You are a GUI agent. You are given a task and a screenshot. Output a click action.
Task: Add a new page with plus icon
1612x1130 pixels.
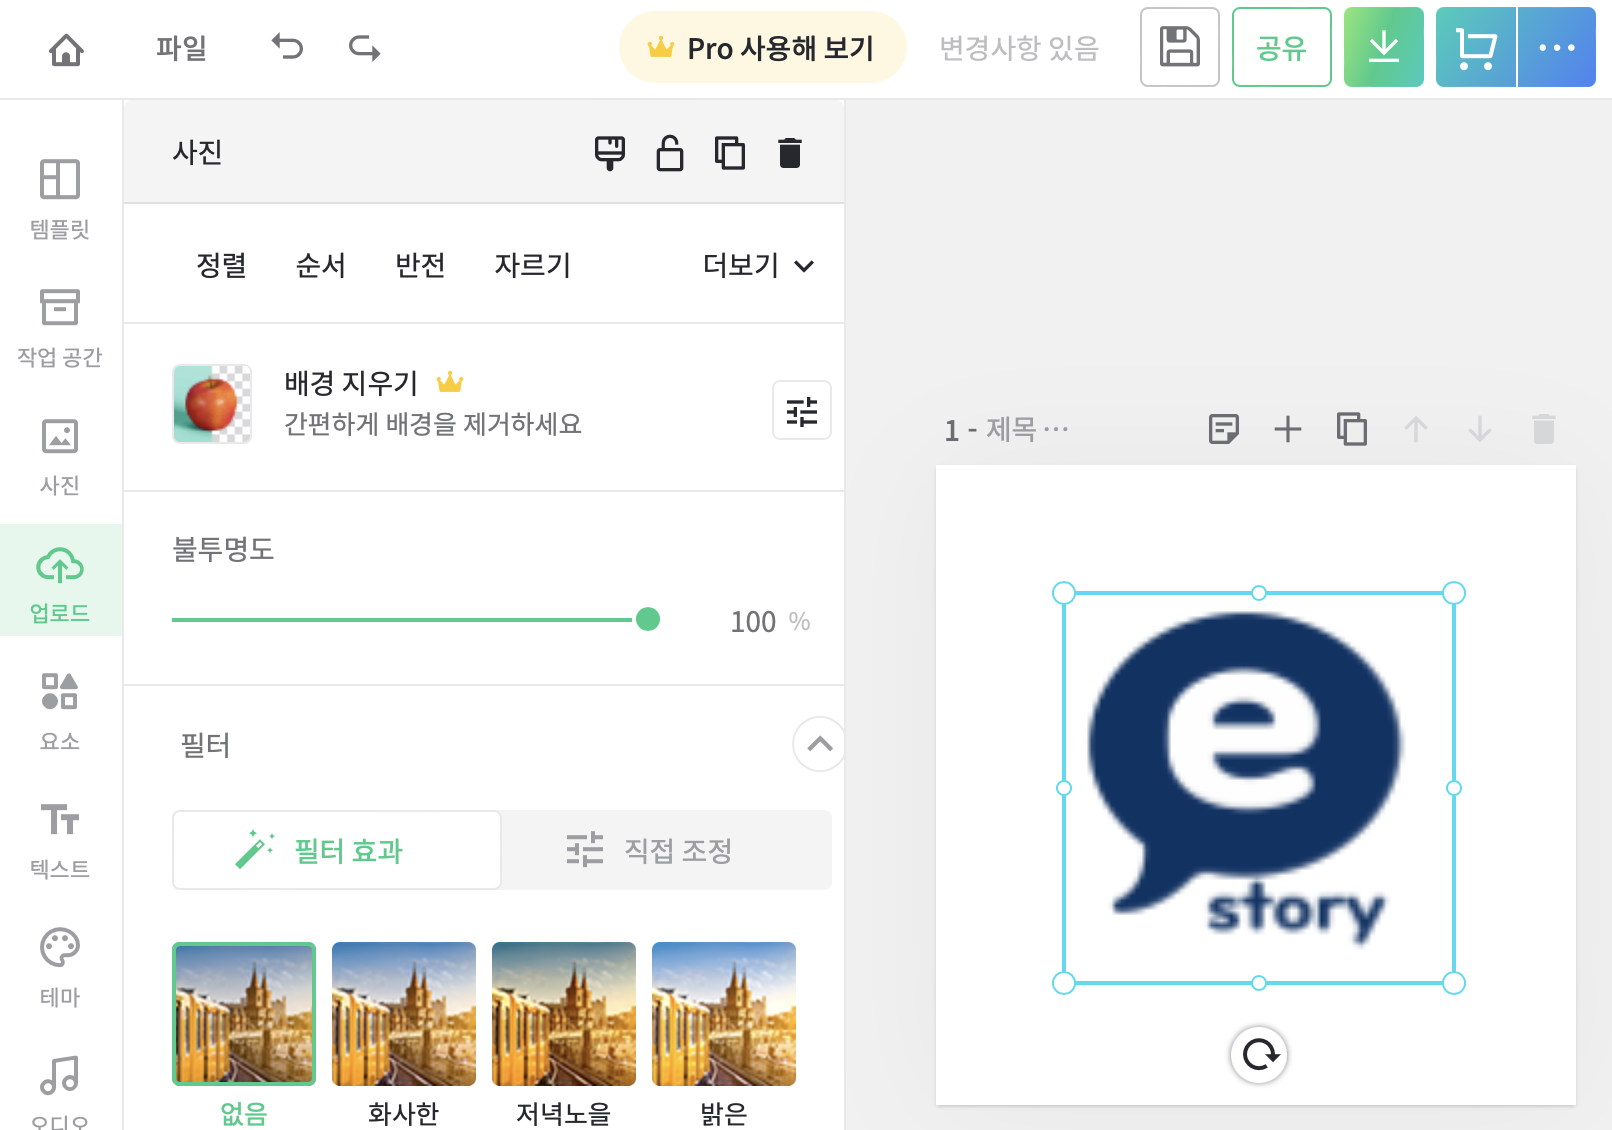[1288, 429]
